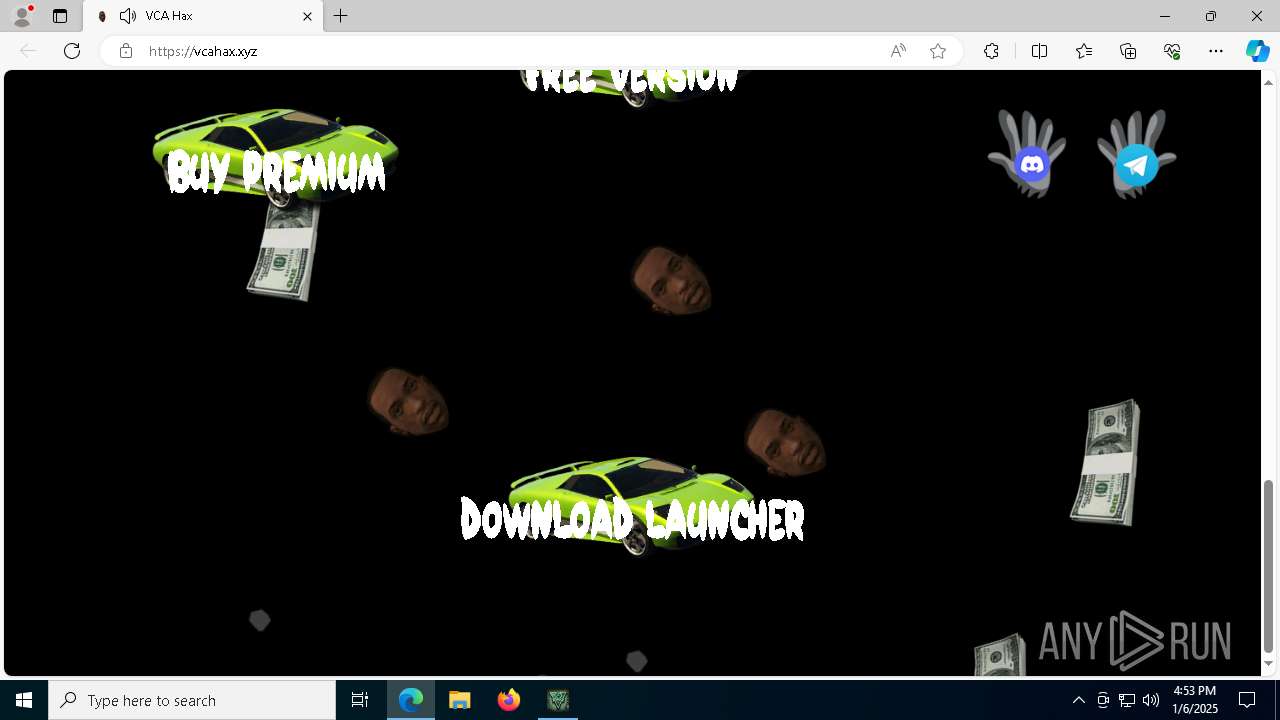Open the volume speaker tray icon
The height and width of the screenshot is (720, 1280).
1150,700
